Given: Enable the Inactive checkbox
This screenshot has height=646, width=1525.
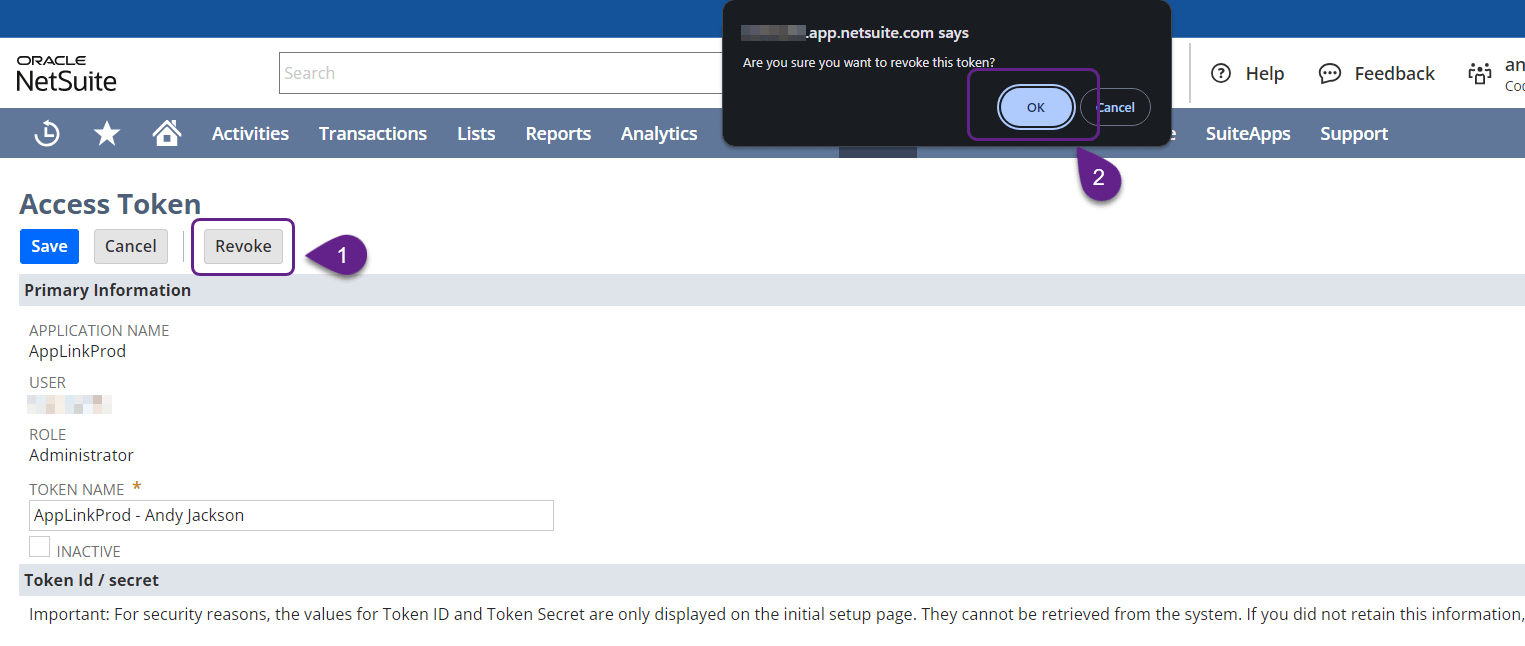Looking at the screenshot, I should pos(39,546).
